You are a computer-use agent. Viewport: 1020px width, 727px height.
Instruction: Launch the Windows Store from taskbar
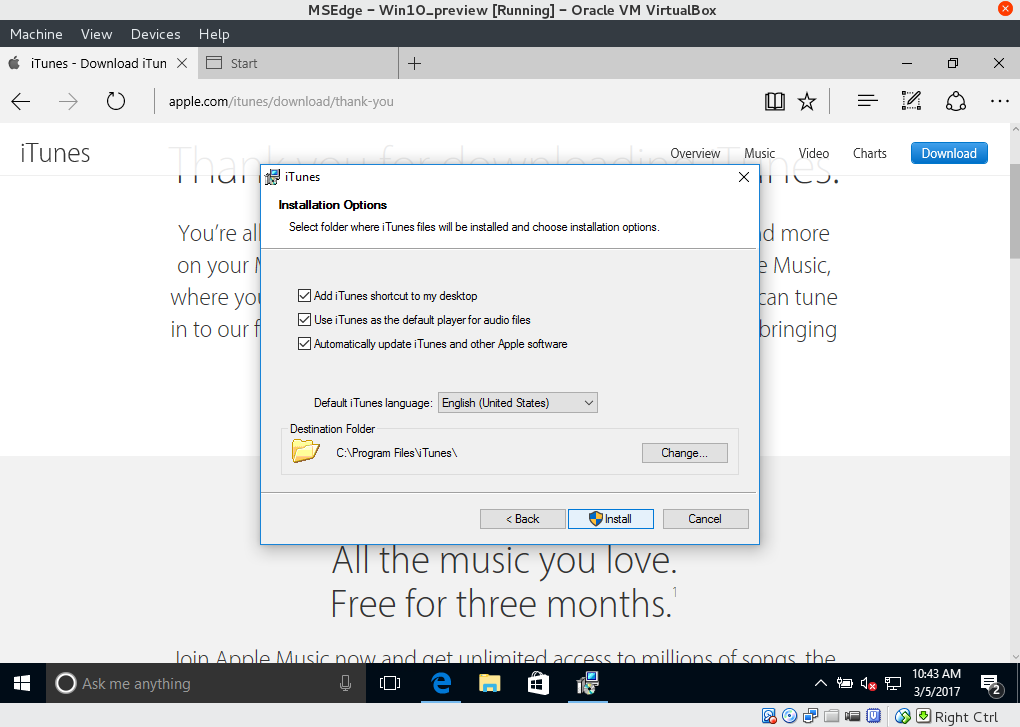pyautogui.click(x=538, y=683)
